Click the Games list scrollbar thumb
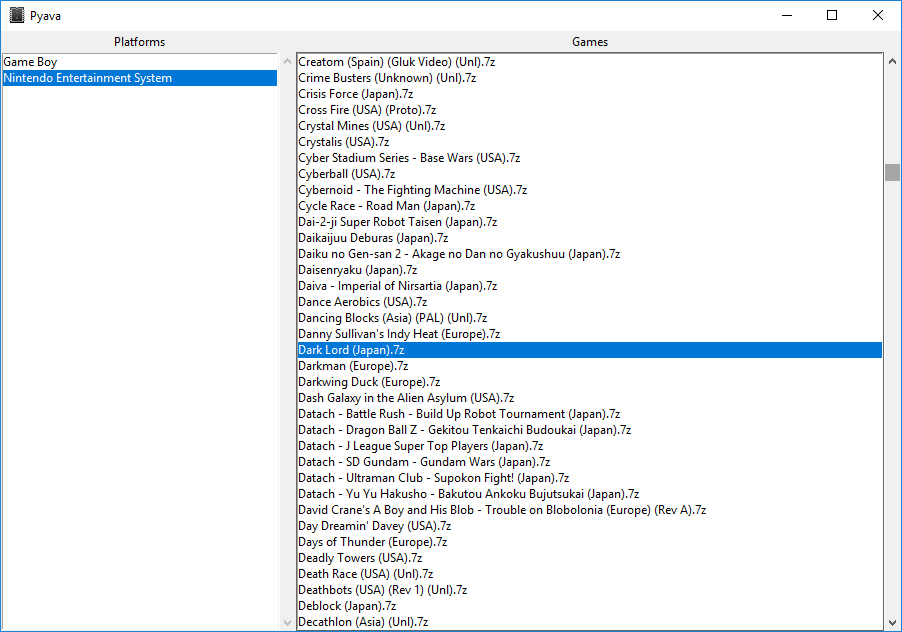This screenshot has height=632, width=902. [x=892, y=172]
